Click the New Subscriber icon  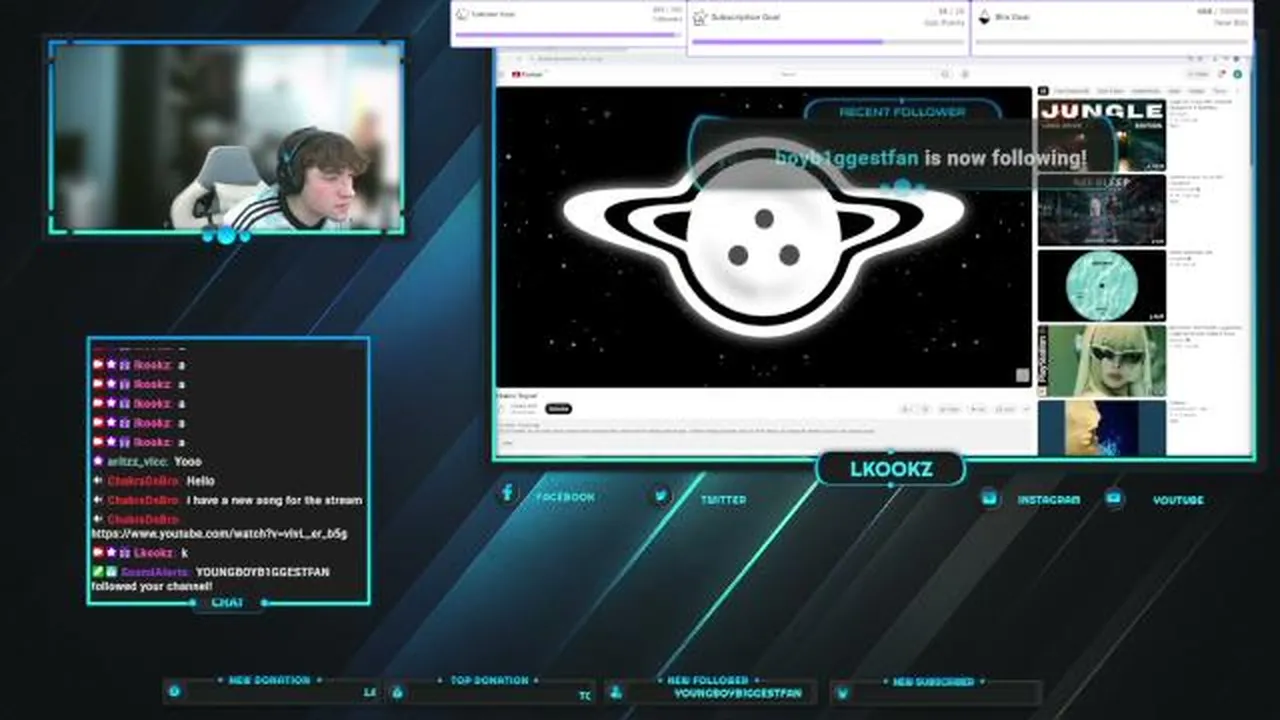tap(842, 692)
